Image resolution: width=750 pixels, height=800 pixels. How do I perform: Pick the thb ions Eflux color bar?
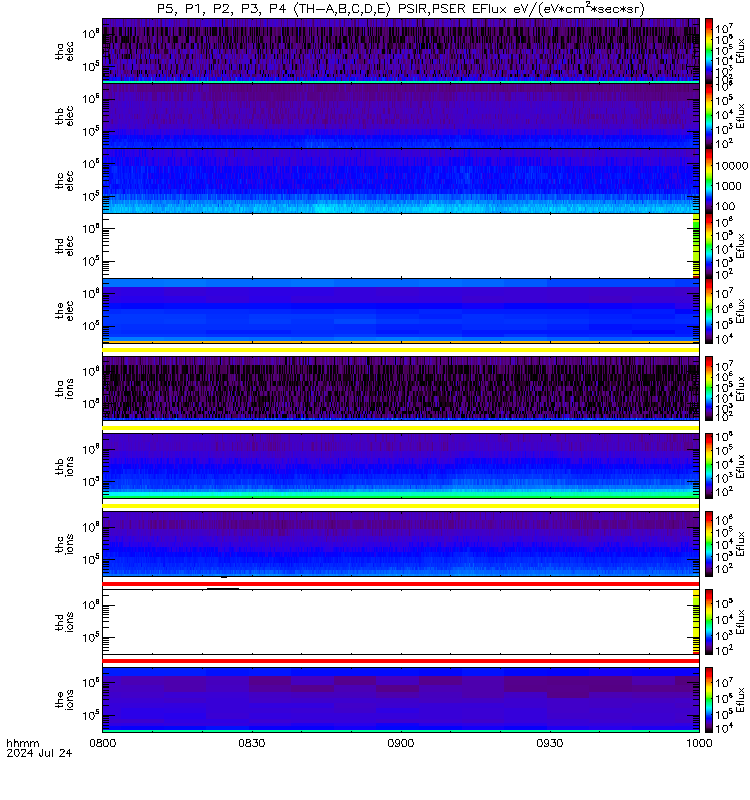tap(709, 466)
